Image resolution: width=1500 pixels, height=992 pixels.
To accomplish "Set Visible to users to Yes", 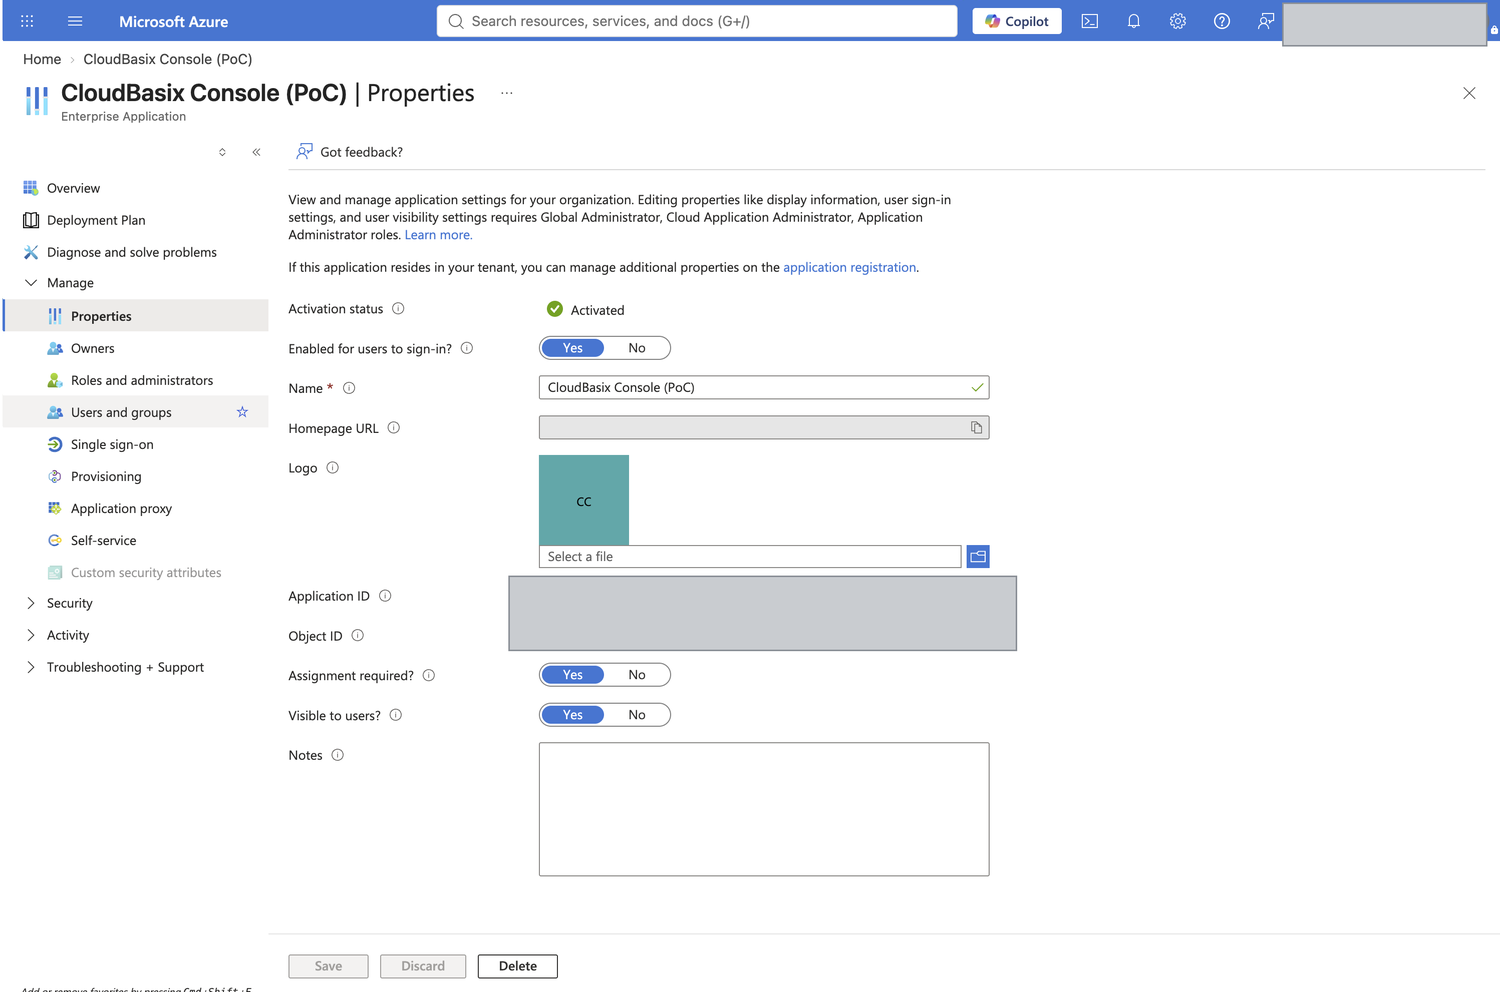I will point(573,715).
